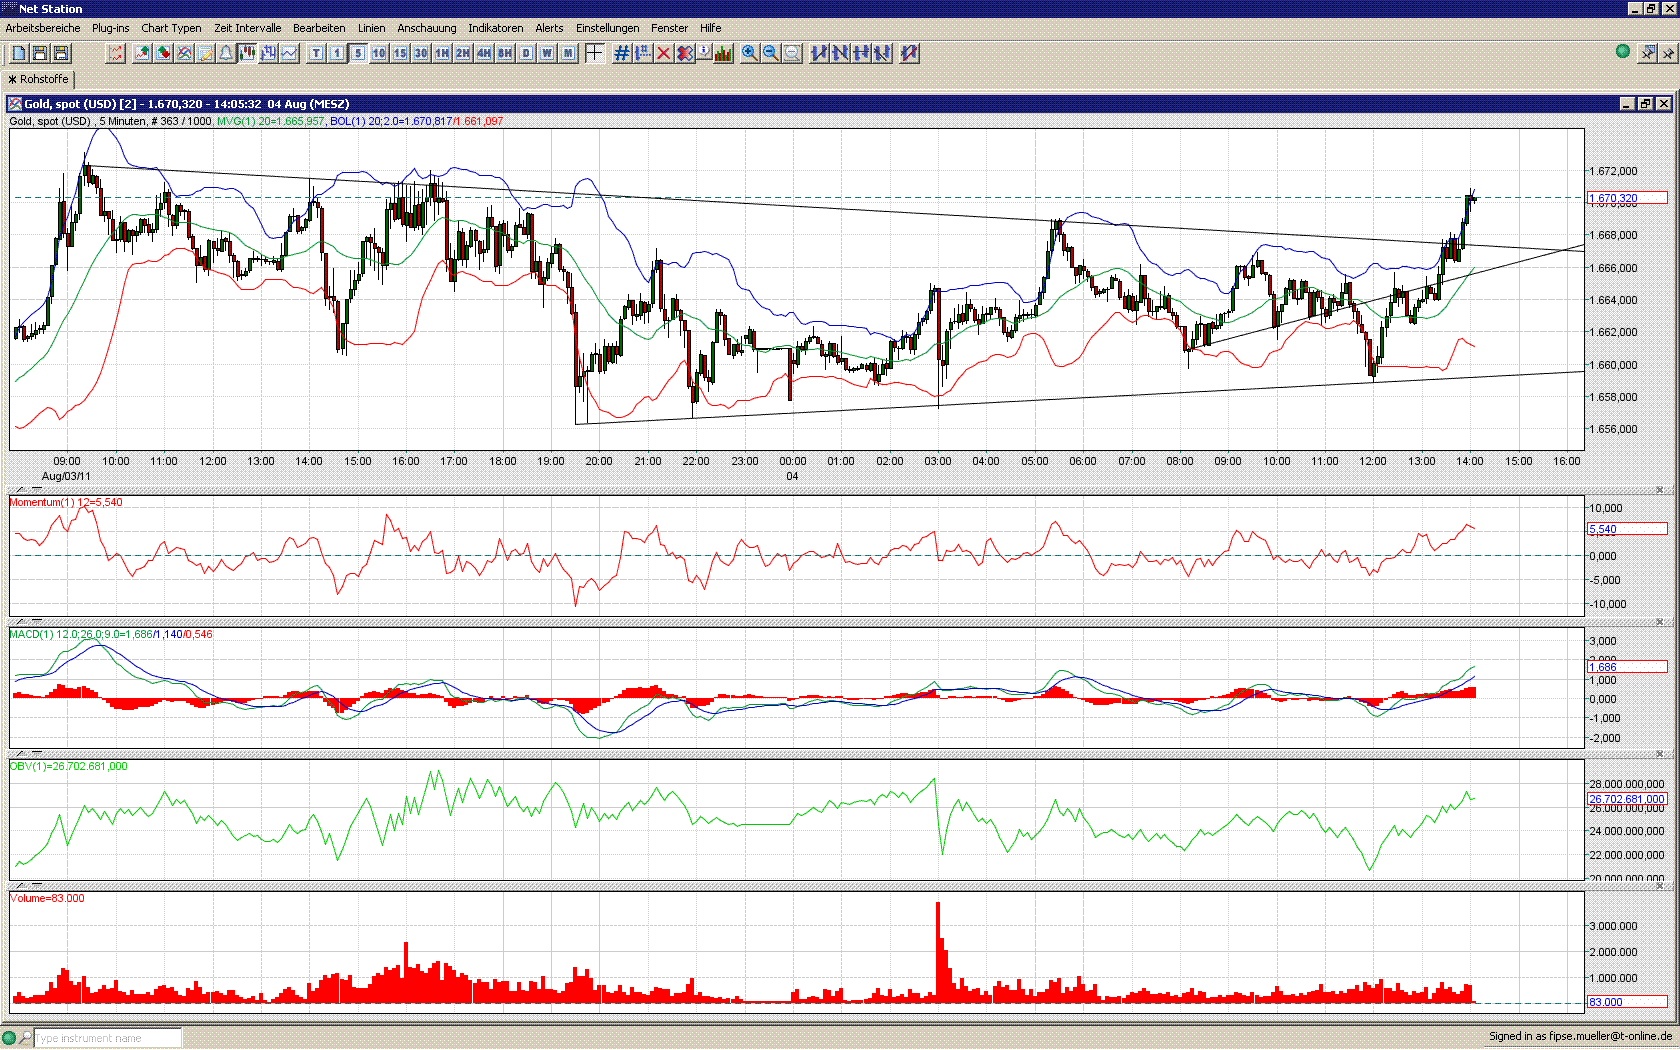This screenshot has width=1680, height=1050.
Task: Click the notepad with pencil icon
Action: pyautogui.click(x=205, y=53)
